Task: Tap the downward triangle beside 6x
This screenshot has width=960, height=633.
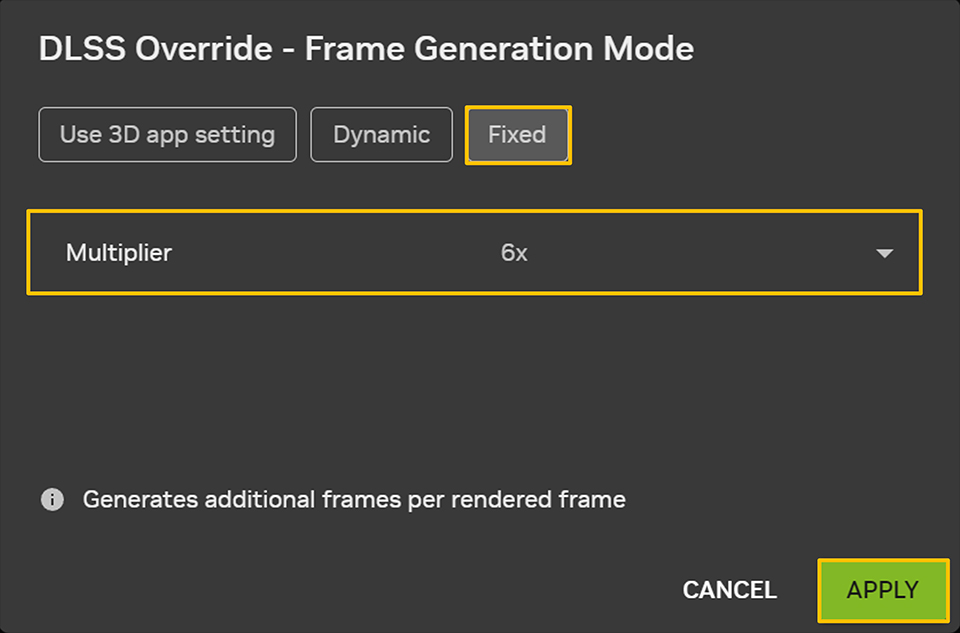Action: point(884,254)
